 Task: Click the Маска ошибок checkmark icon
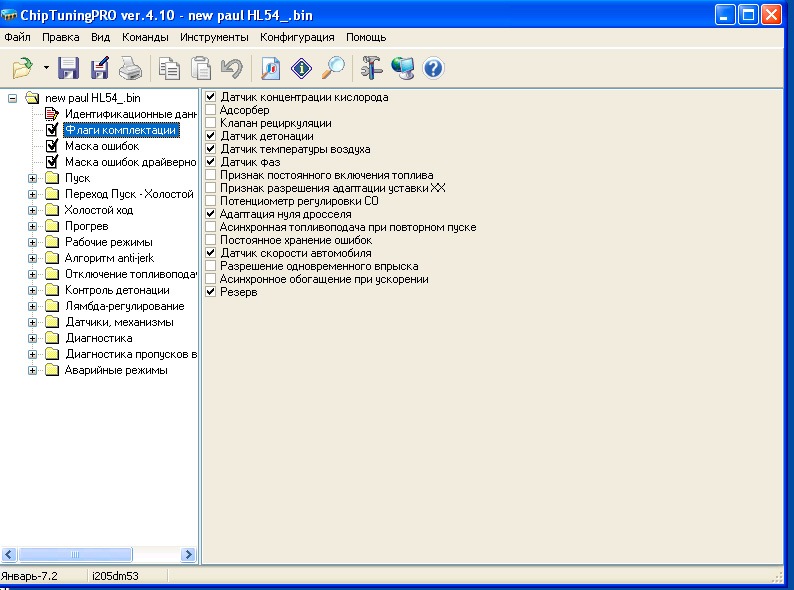click(x=52, y=146)
